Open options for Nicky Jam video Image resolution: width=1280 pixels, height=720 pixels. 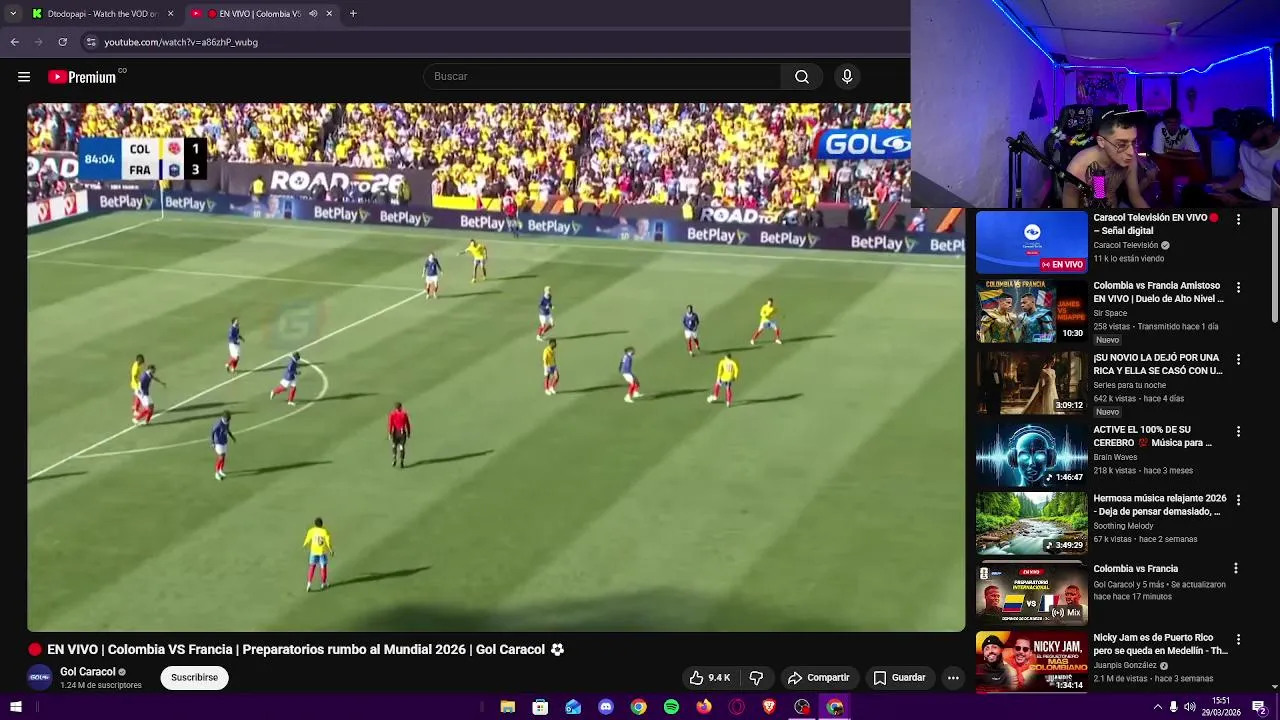click(x=1238, y=639)
